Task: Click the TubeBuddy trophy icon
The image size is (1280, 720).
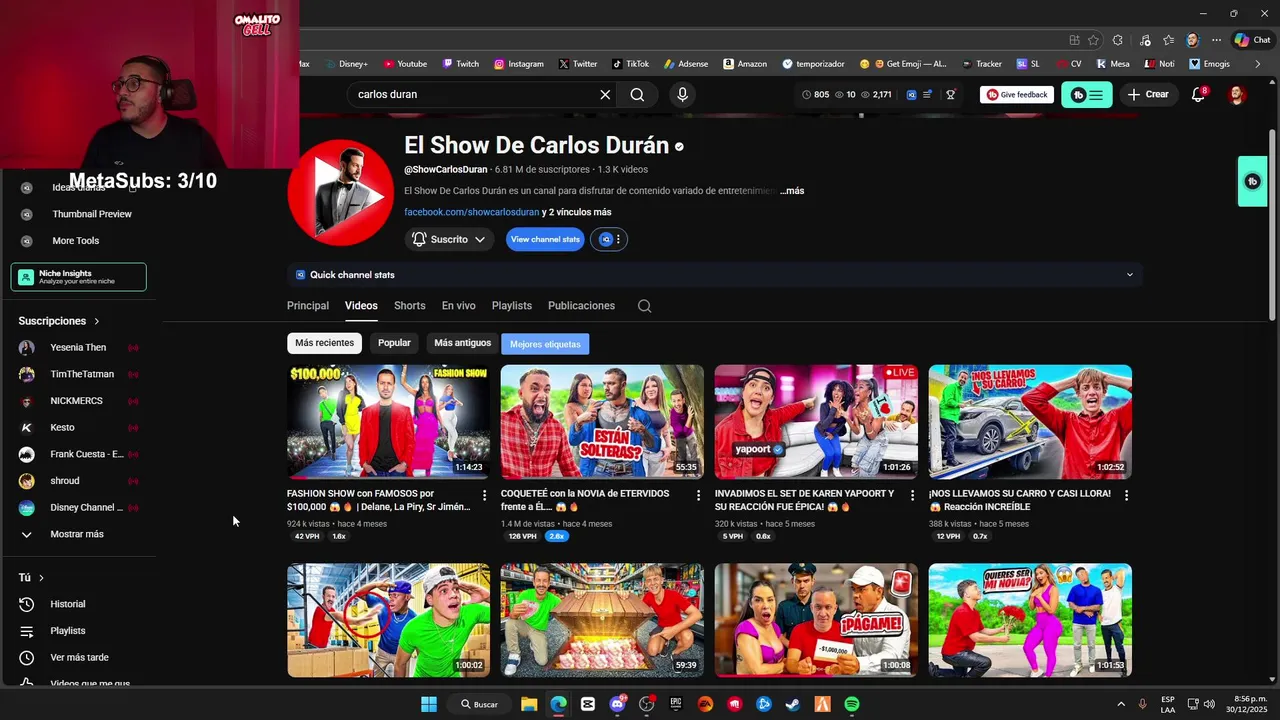Action: [x=951, y=94]
